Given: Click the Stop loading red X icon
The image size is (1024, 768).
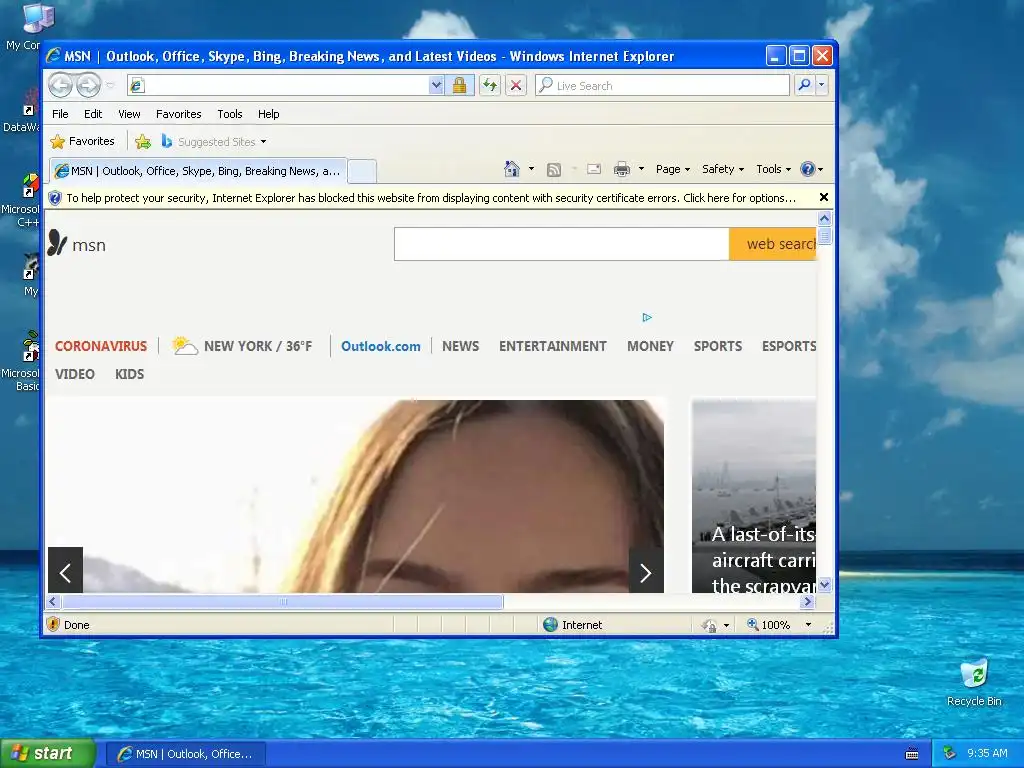Looking at the screenshot, I should pyautogui.click(x=516, y=85).
